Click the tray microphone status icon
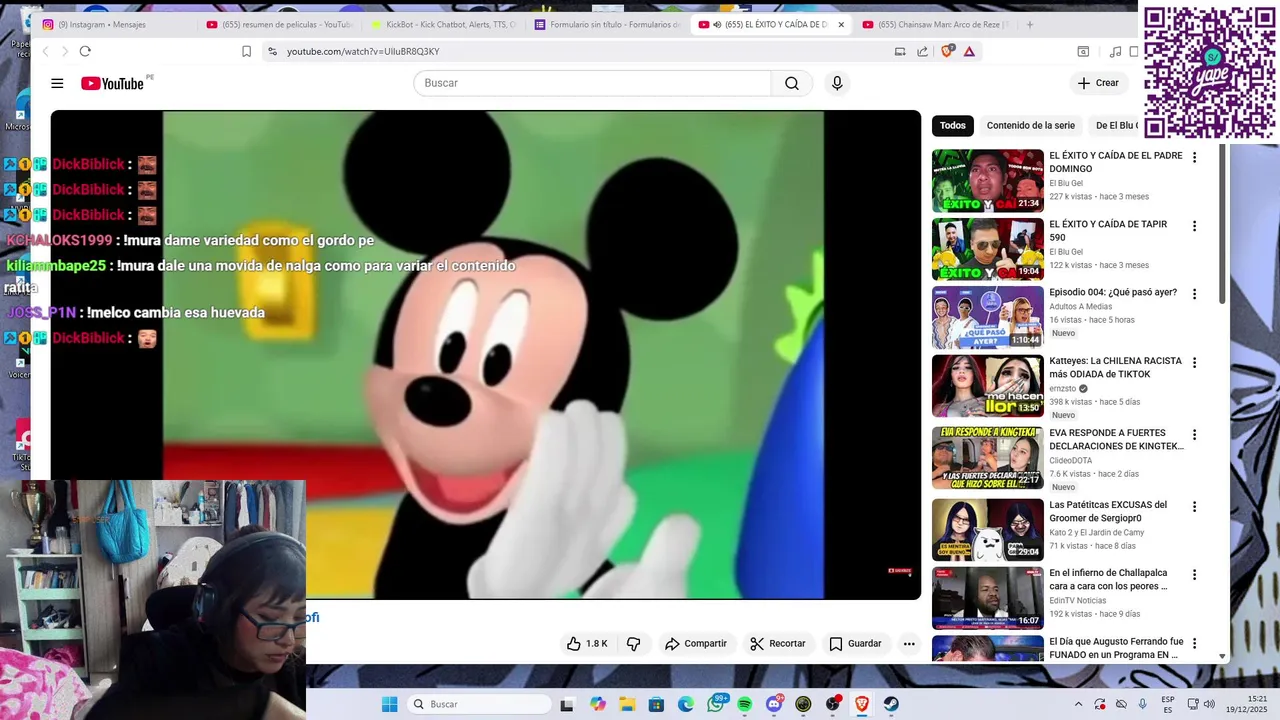1280x720 pixels. (1143, 704)
